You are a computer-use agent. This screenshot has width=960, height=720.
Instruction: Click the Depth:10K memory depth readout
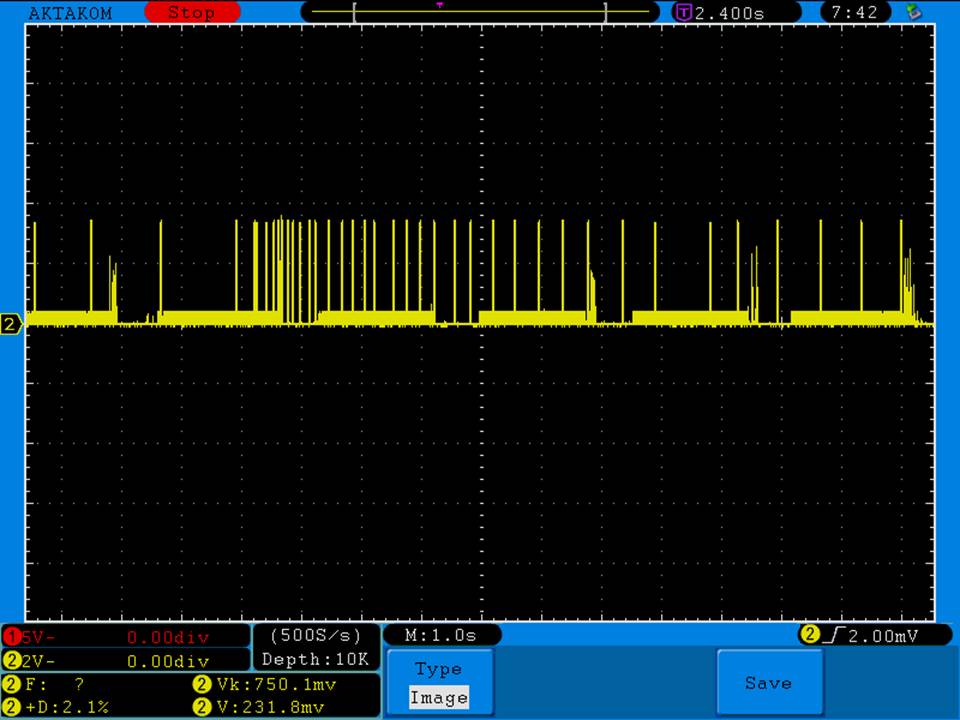[x=315, y=659]
